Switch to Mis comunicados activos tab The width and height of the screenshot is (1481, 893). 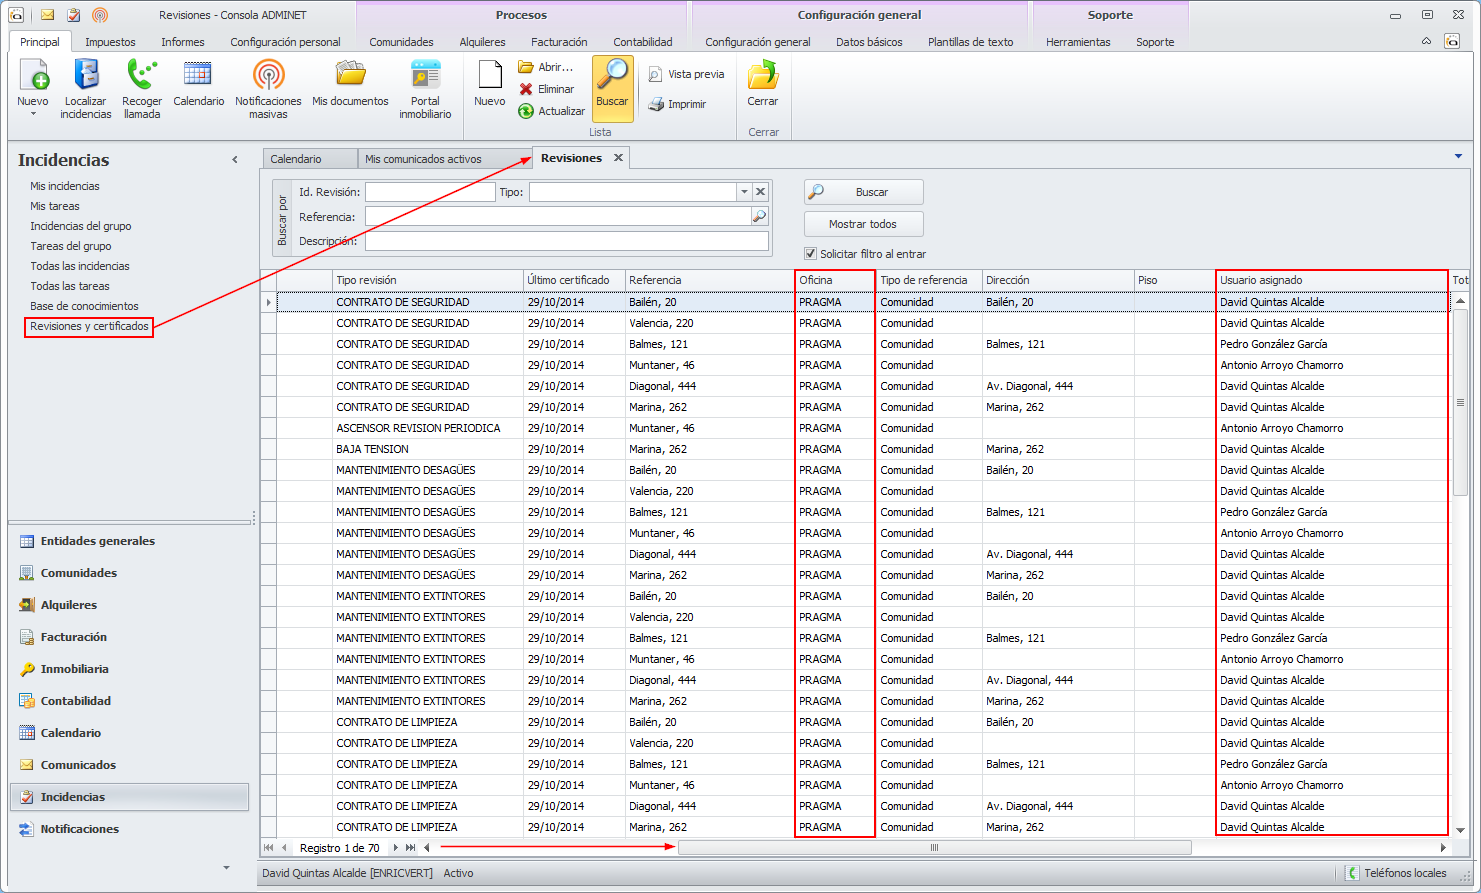(423, 159)
